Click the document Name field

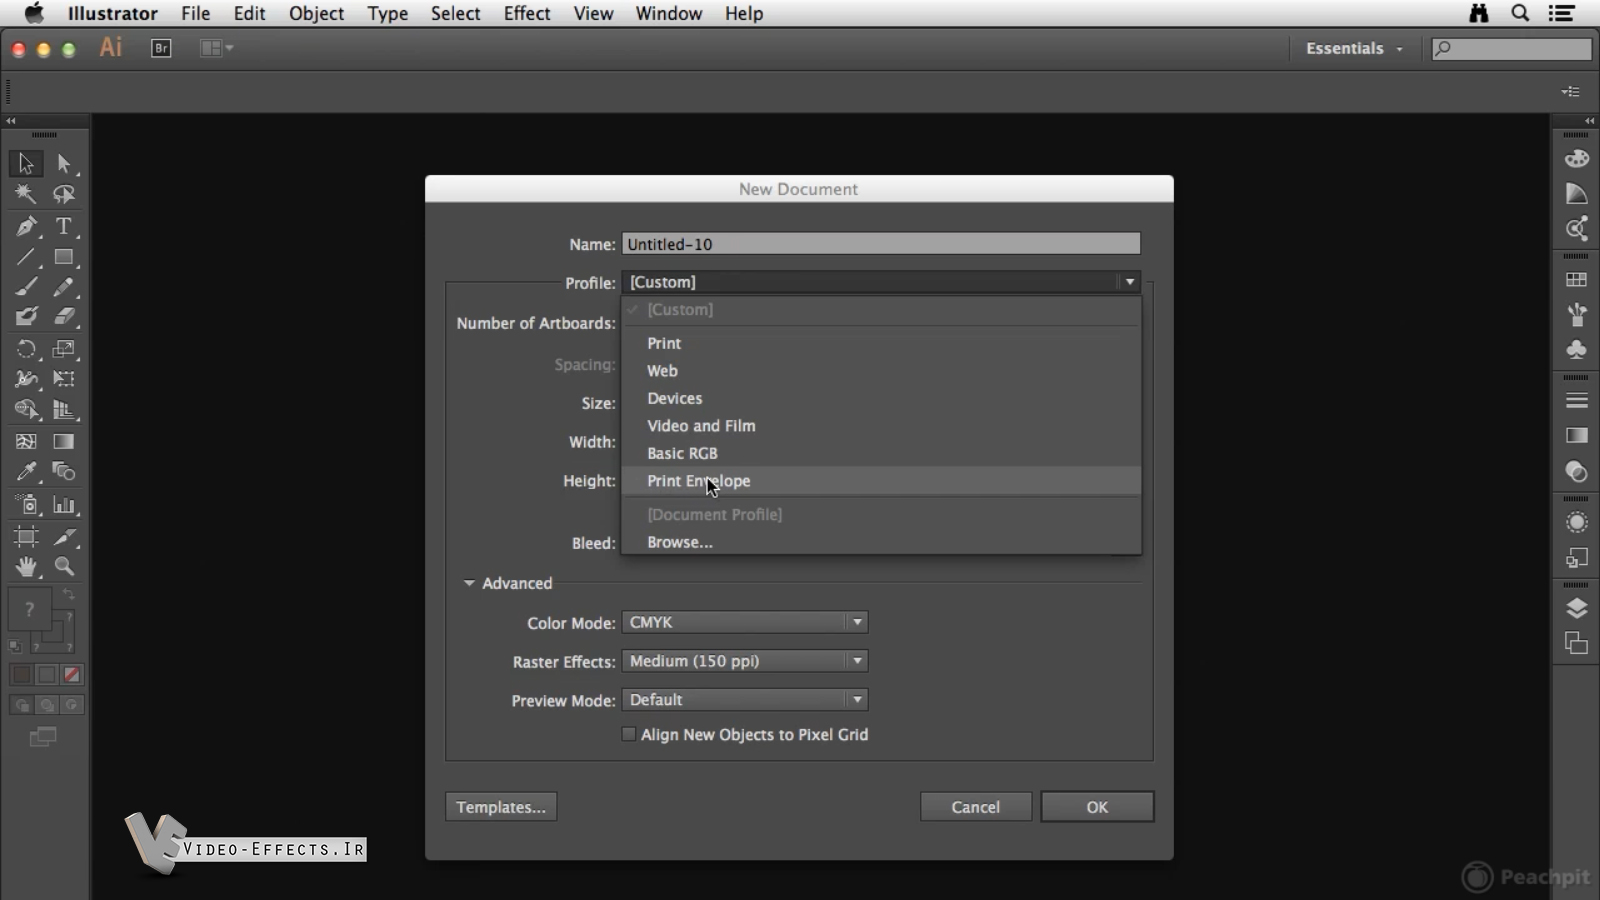881,244
